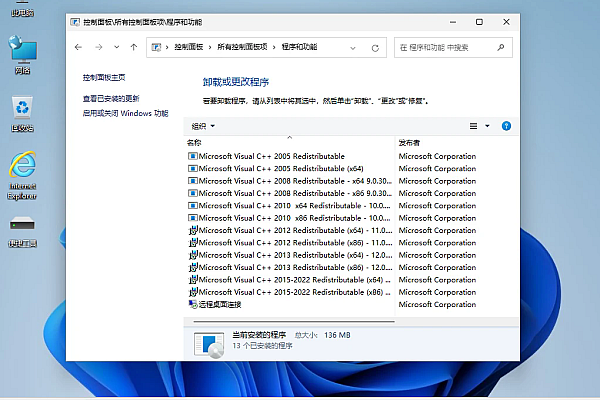Minimize the Programs and Features window
Viewport: 600px width, 400px height.
pos(453,22)
